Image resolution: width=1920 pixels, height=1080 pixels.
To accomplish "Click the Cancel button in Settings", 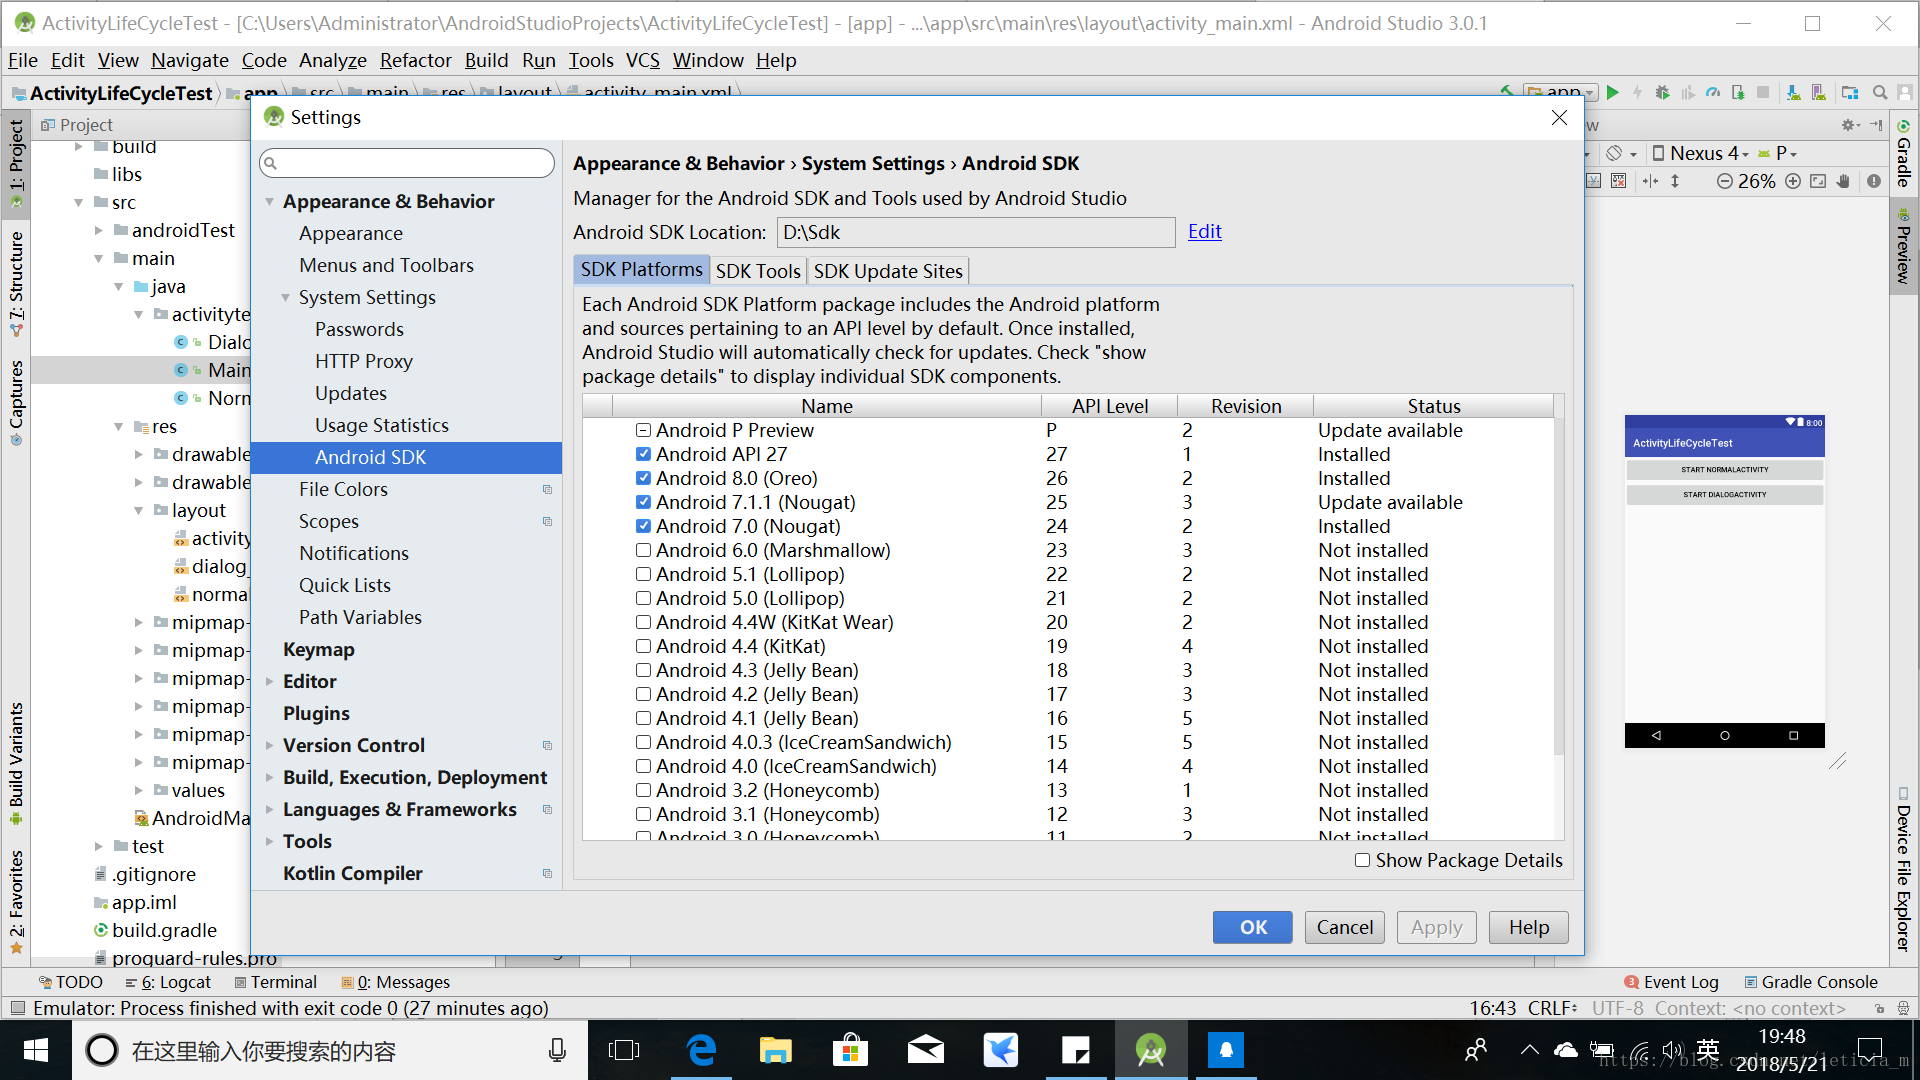I will point(1344,927).
